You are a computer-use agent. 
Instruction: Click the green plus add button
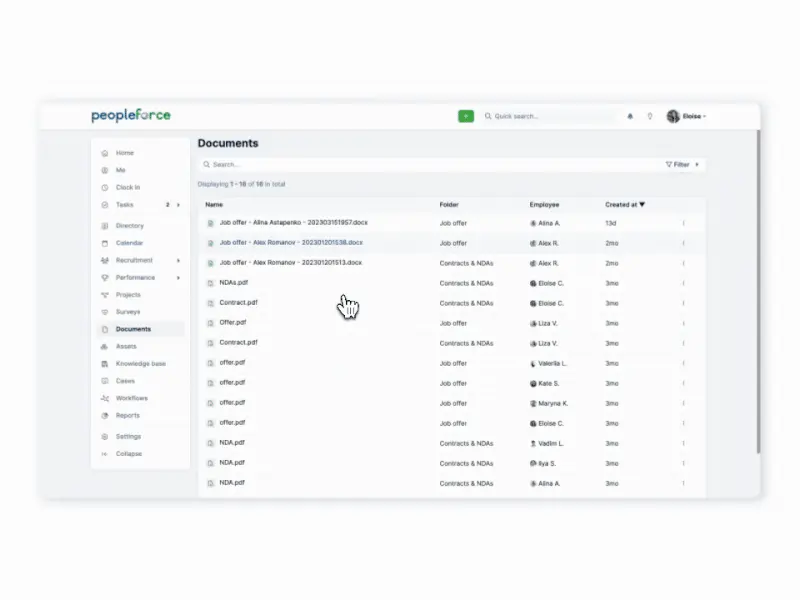point(465,116)
